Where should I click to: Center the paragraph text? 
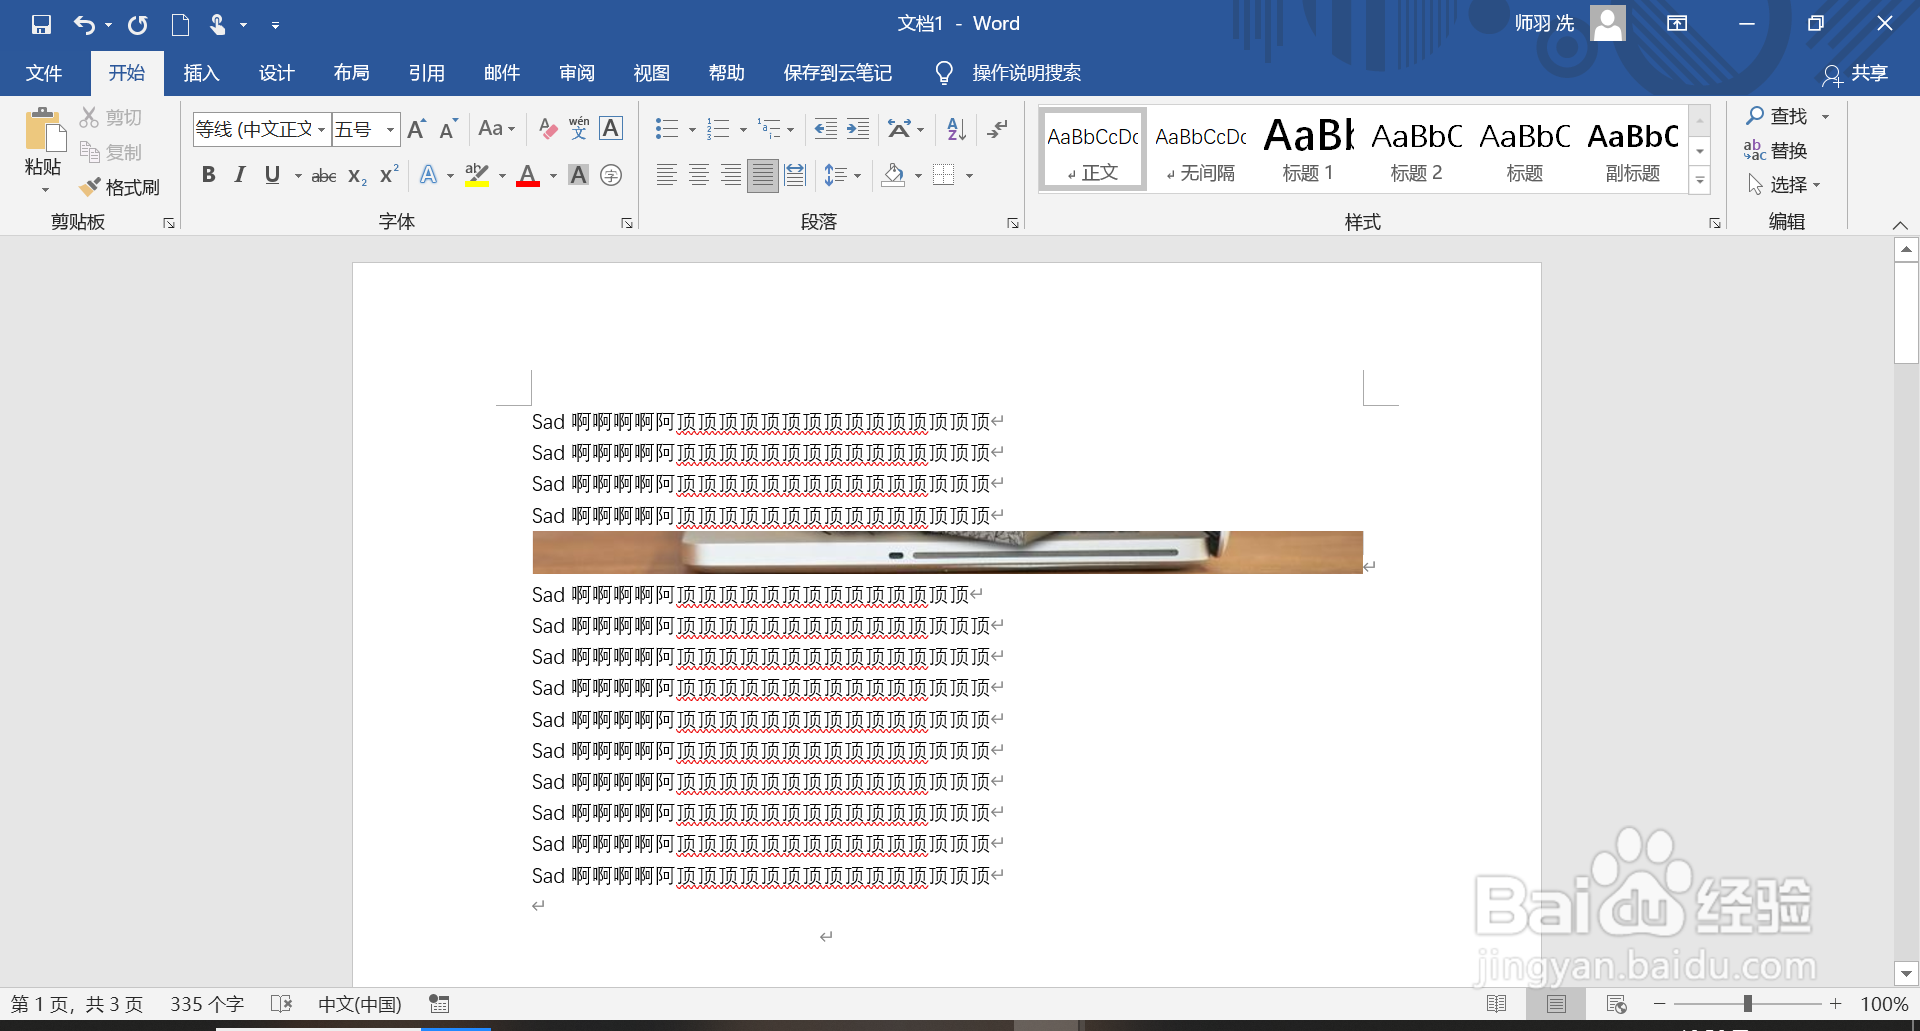tap(699, 175)
